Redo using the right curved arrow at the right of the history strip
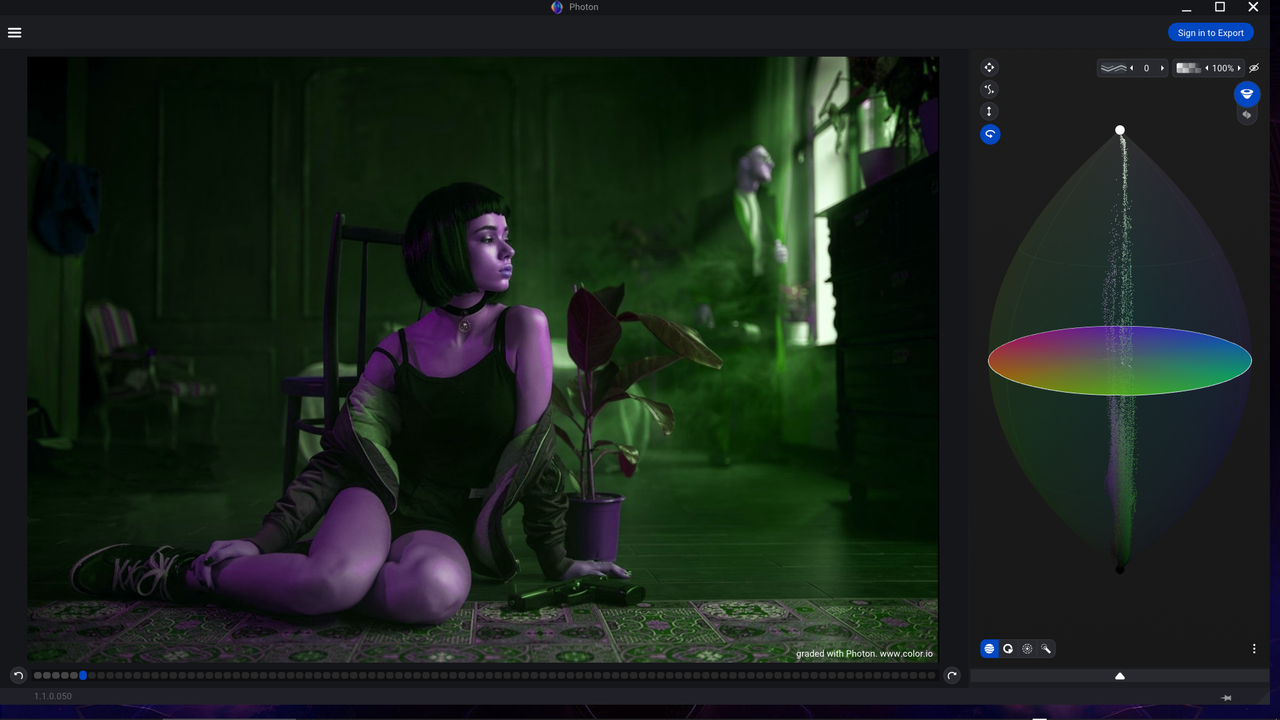The image size is (1280, 720). [x=952, y=676]
